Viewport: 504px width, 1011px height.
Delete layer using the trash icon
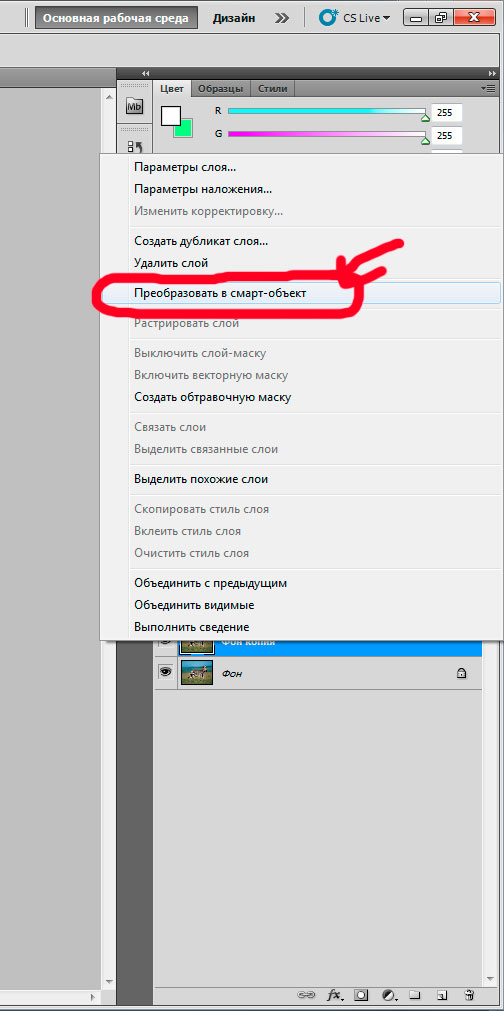(x=469, y=994)
